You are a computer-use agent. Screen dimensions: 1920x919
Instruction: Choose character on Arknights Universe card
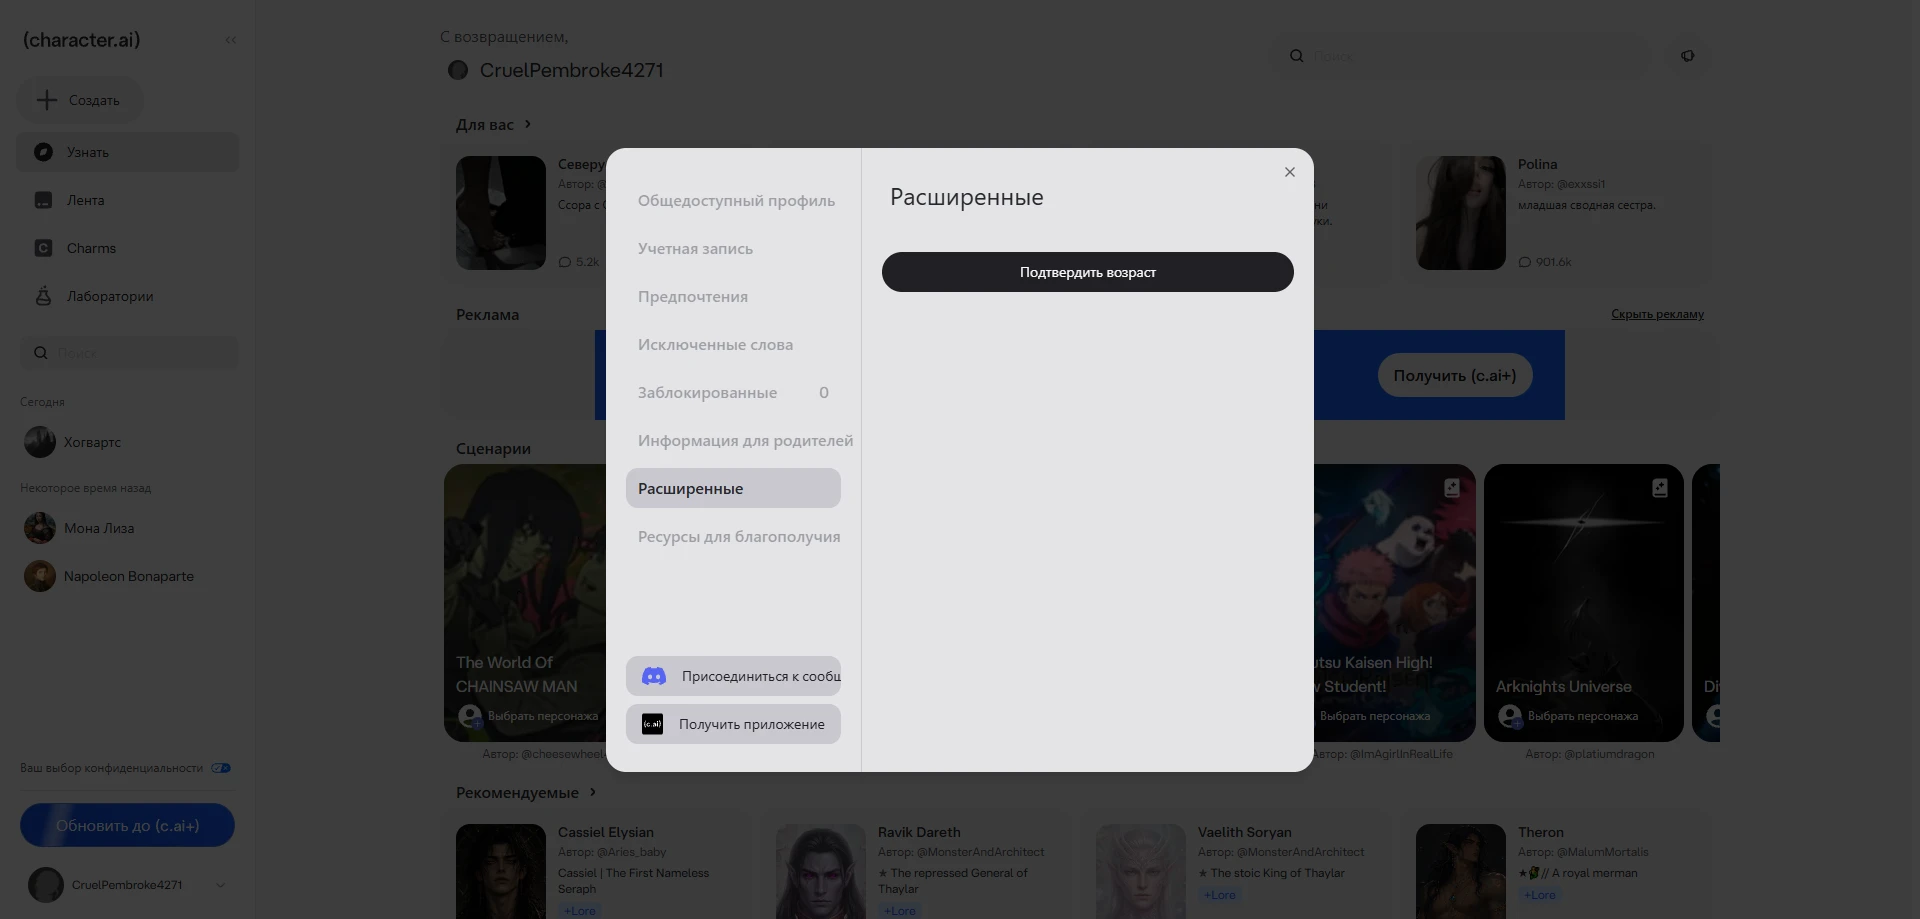1568,716
